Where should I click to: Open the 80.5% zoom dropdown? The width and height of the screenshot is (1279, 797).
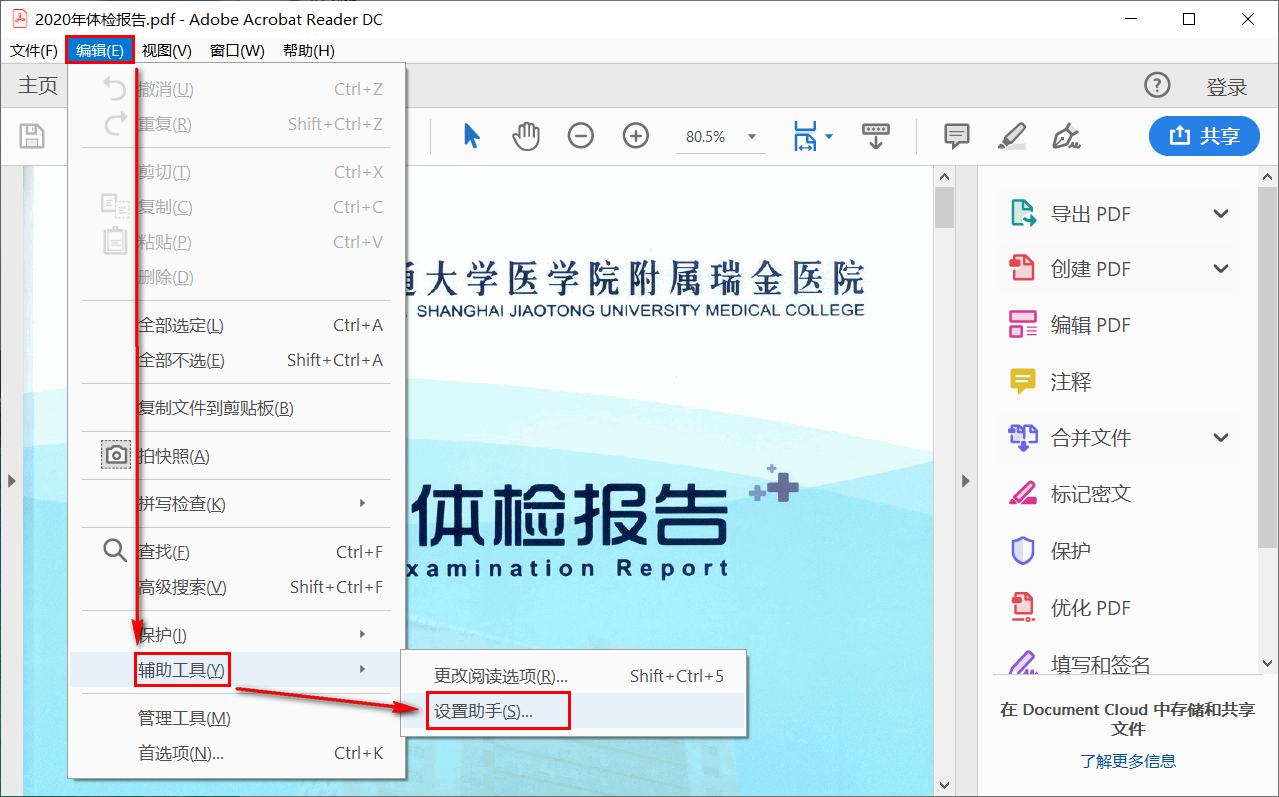752,137
